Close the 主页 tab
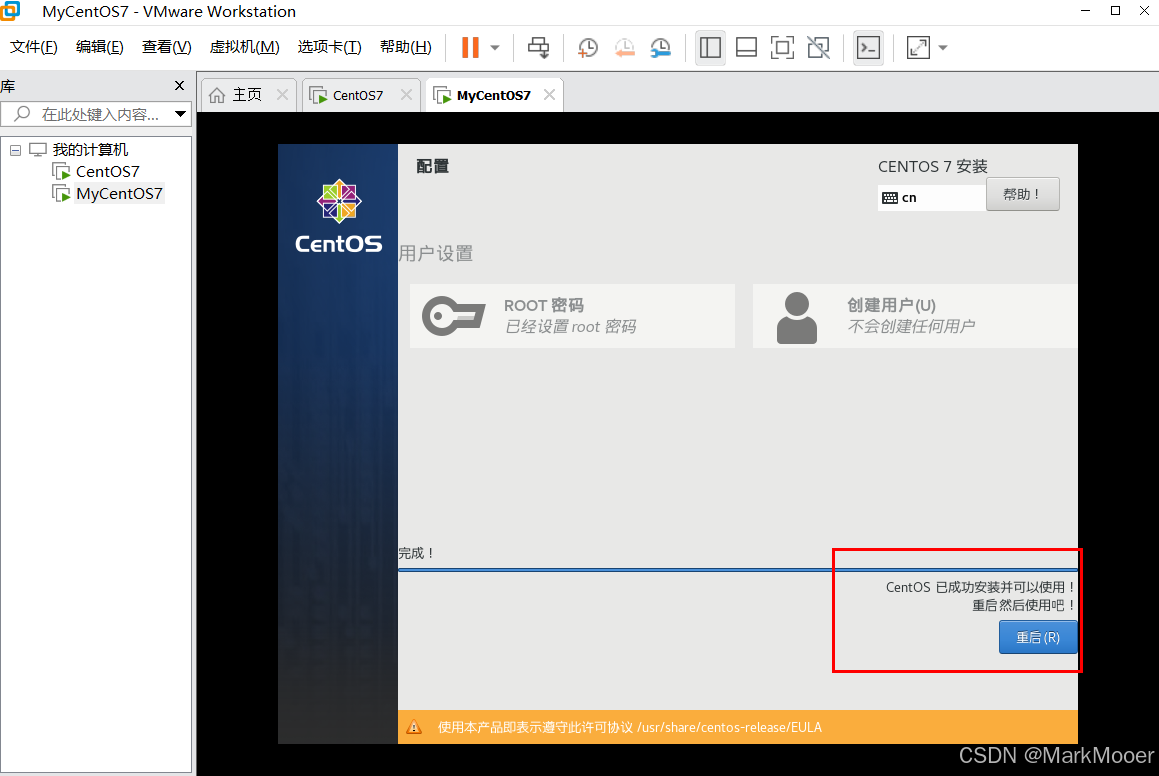Image resolution: width=1159 pixels, height=776 pixels. [282, 95]
